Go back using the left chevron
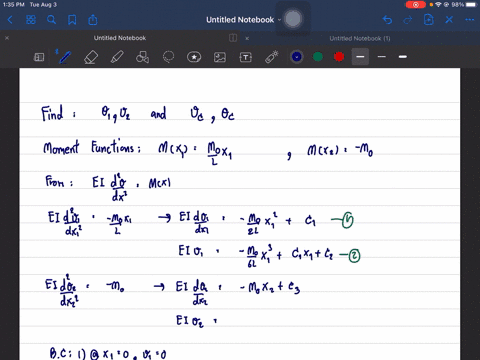Screen dimensions: 480x360 point(10,20)
